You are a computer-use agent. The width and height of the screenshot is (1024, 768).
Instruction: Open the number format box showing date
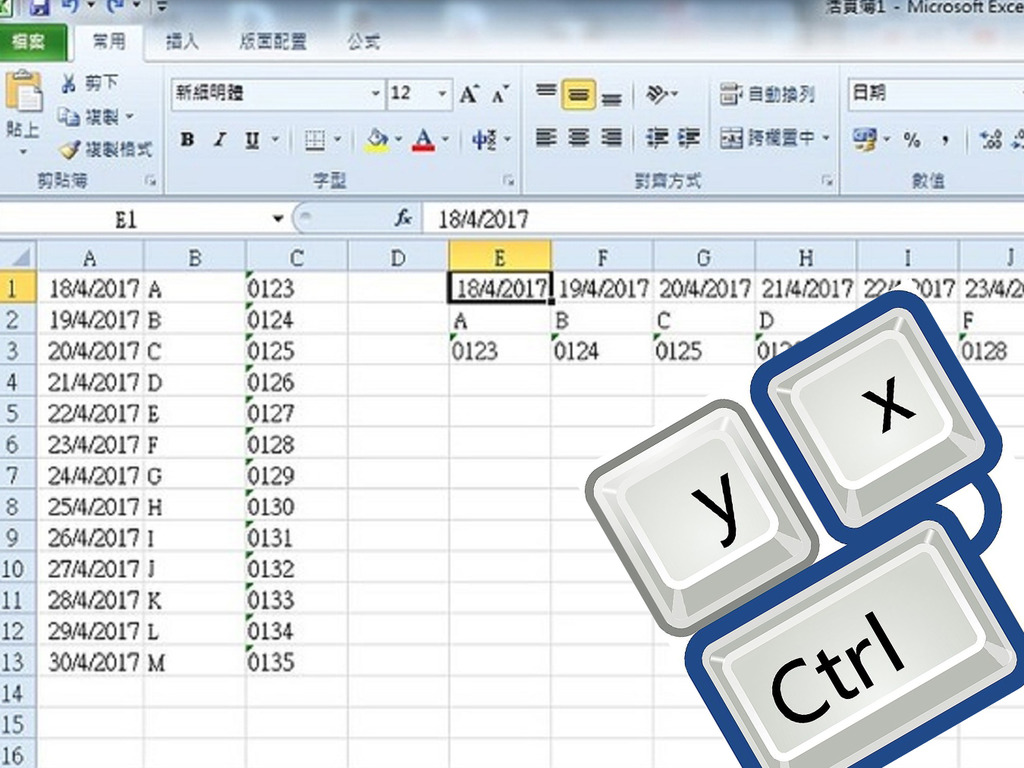coord(935,93)
